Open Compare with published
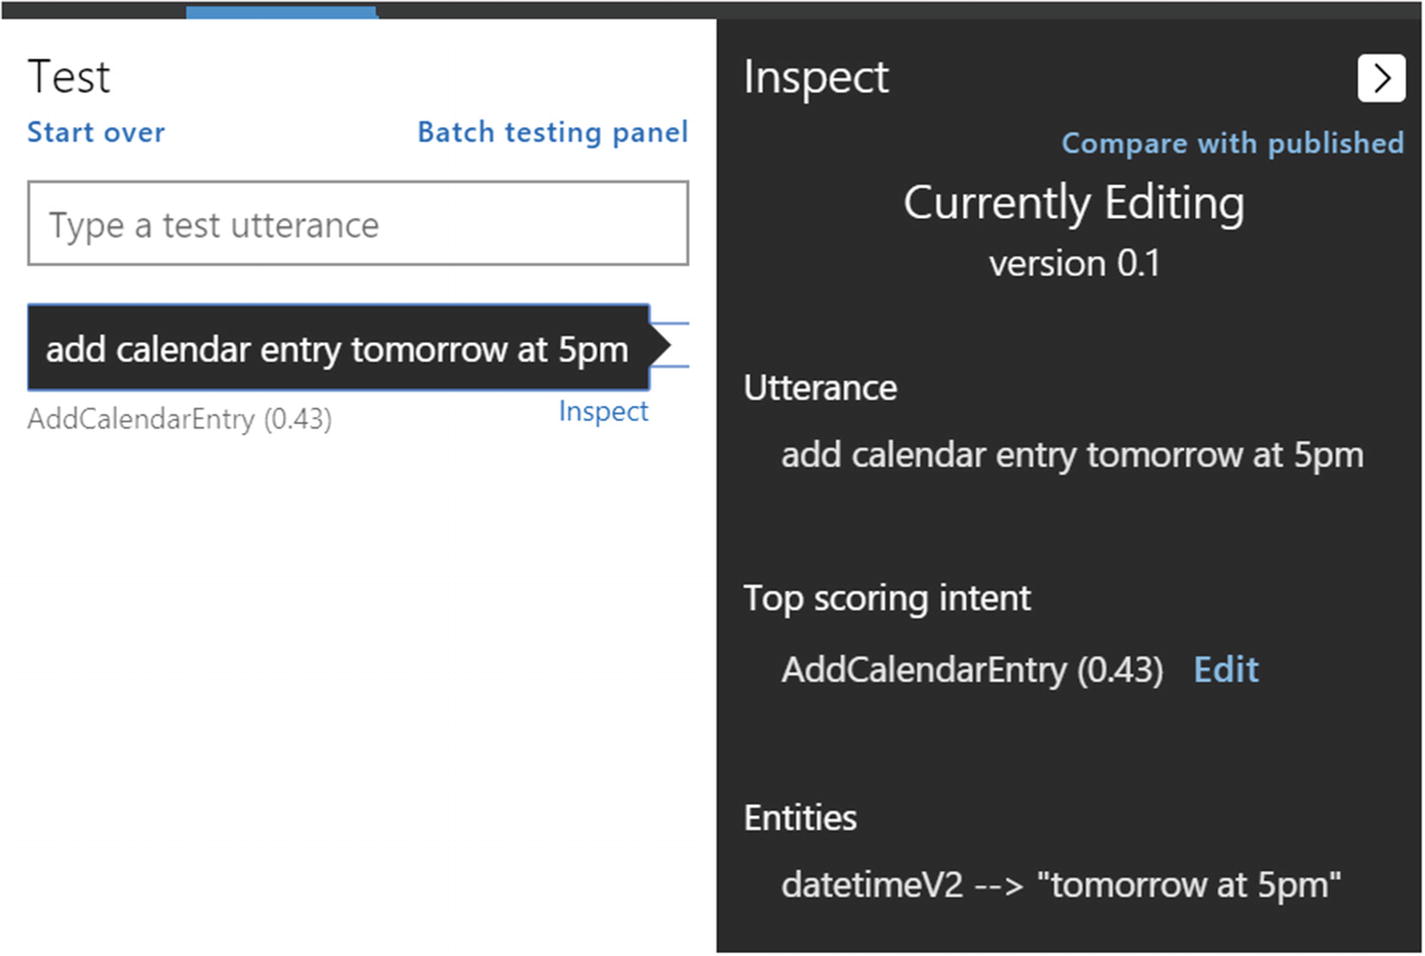Image resolution: width=1425 pixels, height=956 pixels. coord(1232,143)
